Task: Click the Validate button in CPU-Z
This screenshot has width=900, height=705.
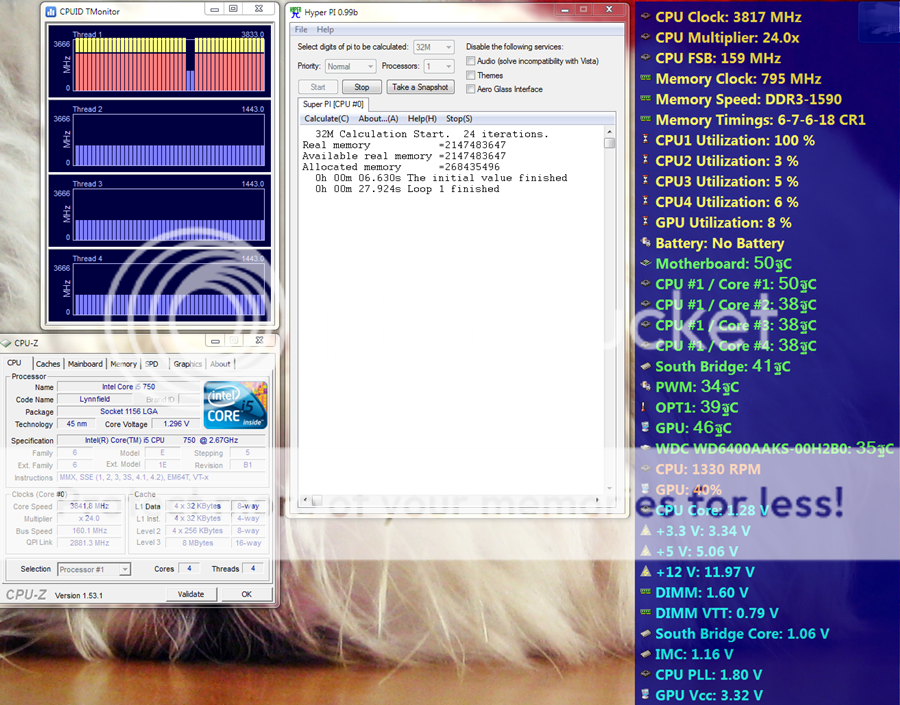Action: click(x=190, y=594)
